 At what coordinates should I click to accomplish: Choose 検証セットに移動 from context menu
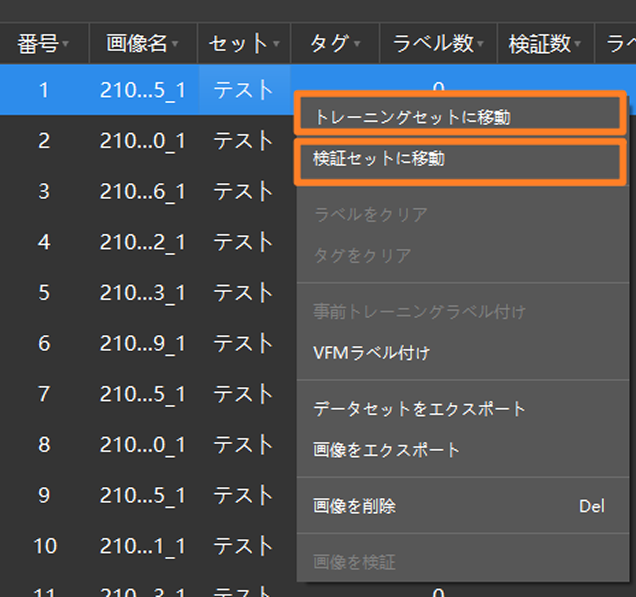pos(462,159)
